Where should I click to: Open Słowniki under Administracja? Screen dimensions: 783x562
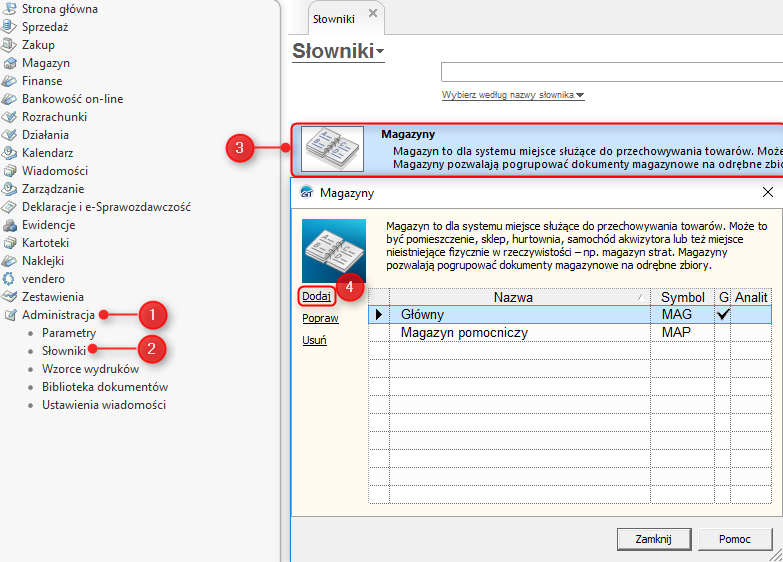[64, 351]
